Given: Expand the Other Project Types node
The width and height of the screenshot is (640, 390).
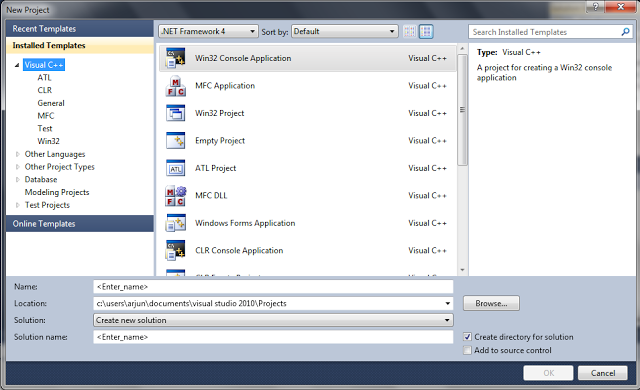Looking at the screenshot, I should [x=18, y=167].
